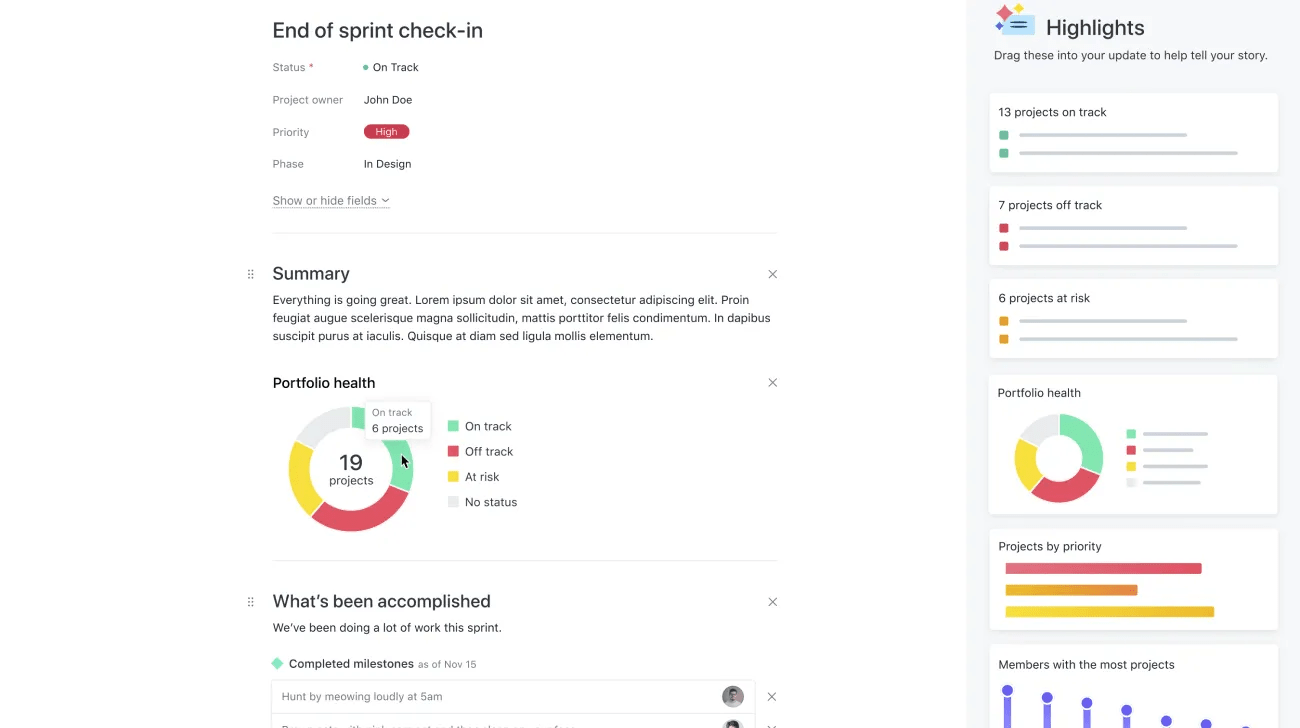Click the avatar on the second milestone row

click(732, 724)
